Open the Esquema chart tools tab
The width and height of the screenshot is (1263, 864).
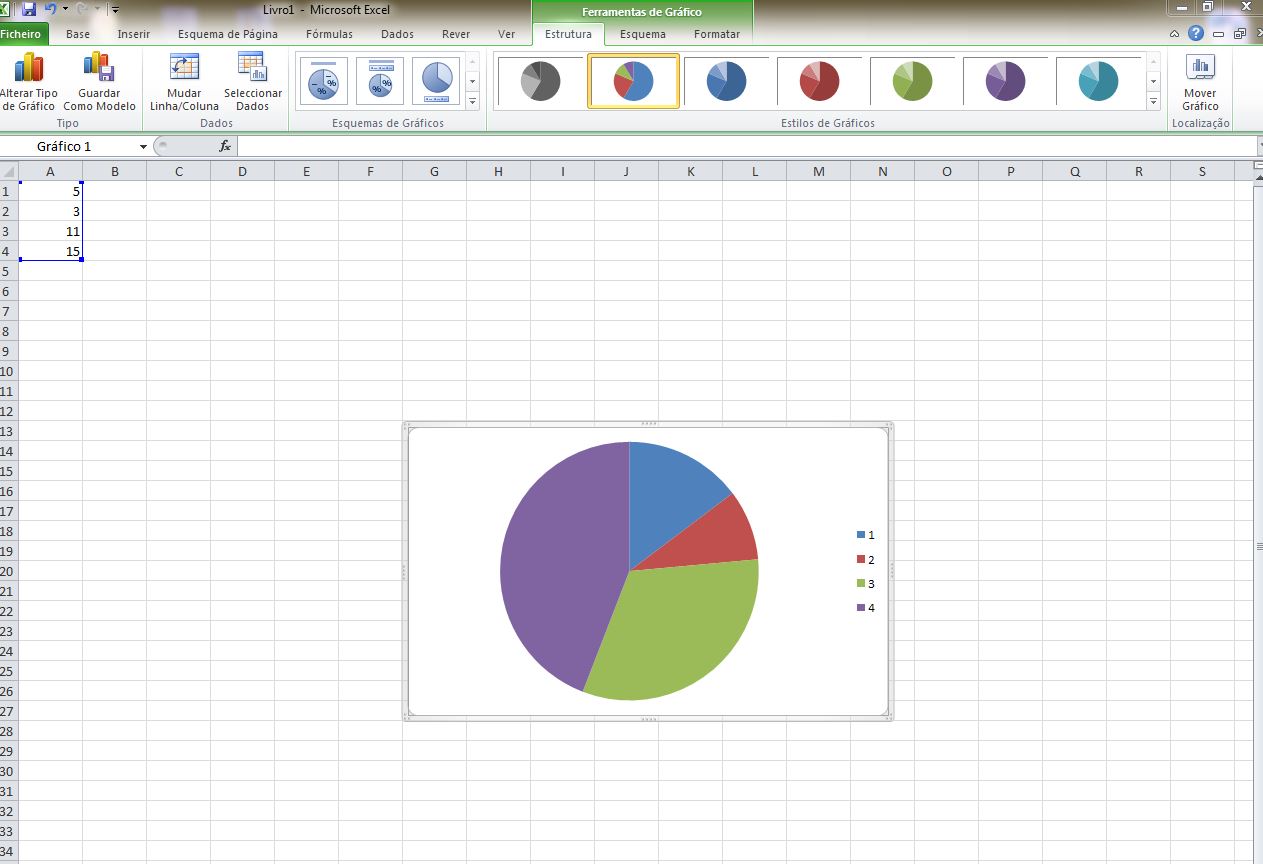tap(643, 34)
